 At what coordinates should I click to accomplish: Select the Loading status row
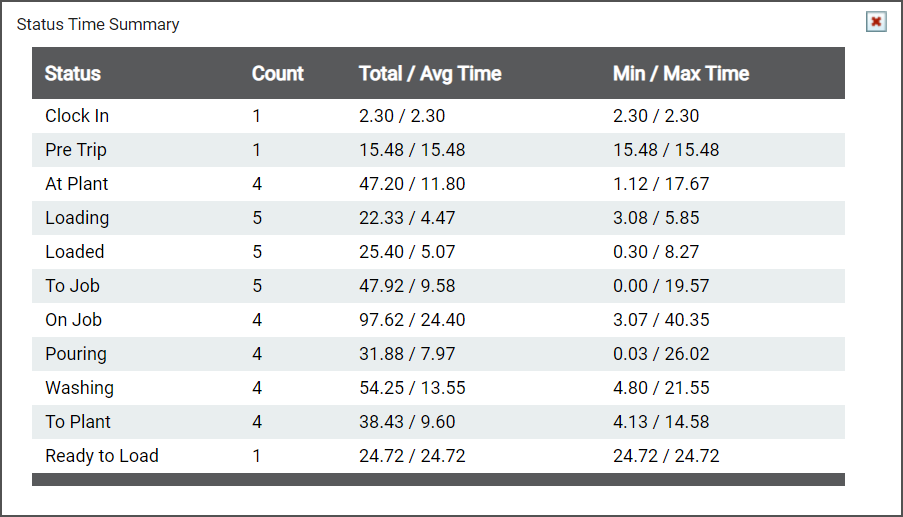click(438, 218)
